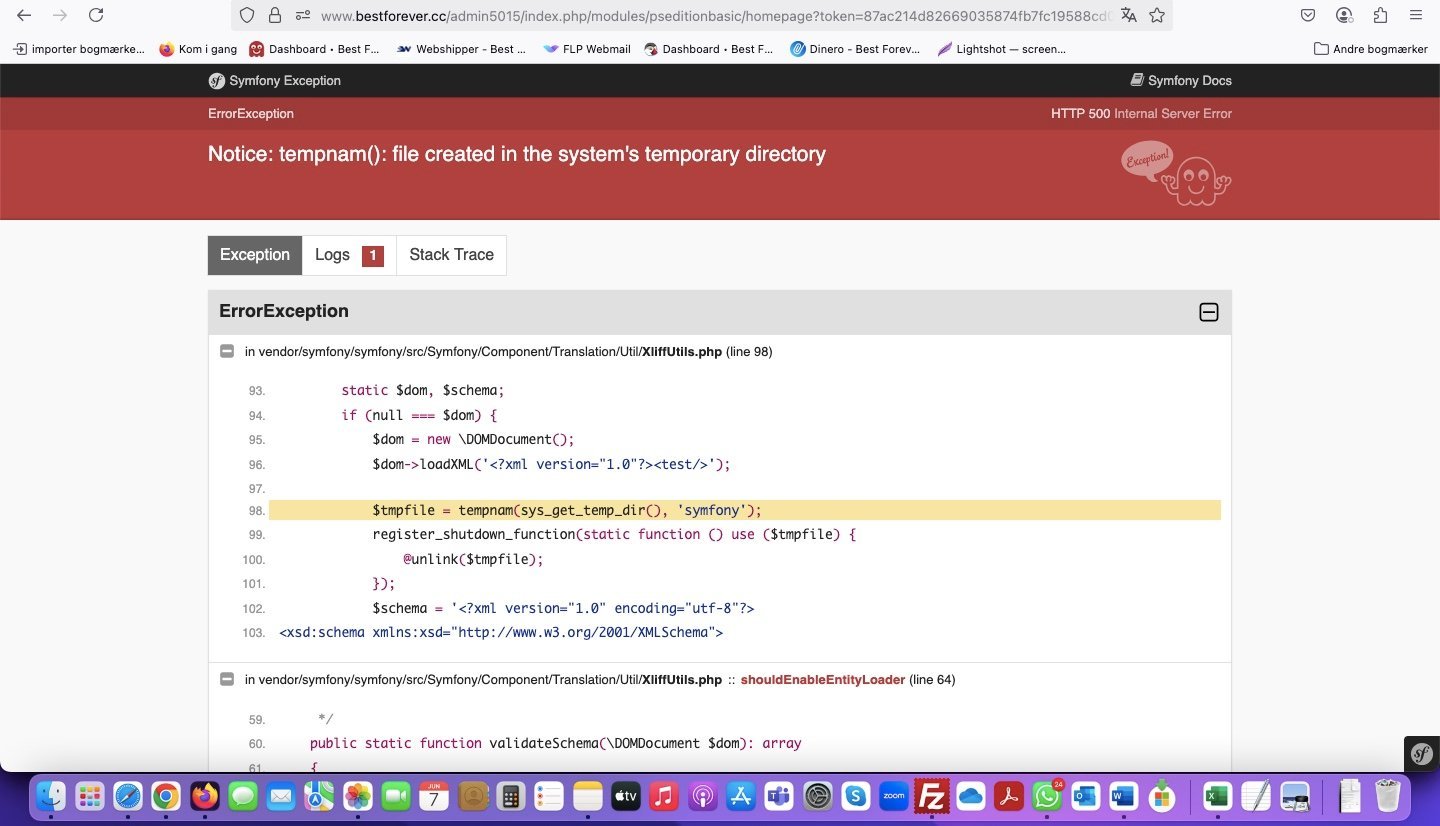
Task: Open the App Store from the dock
Action: 741,797
